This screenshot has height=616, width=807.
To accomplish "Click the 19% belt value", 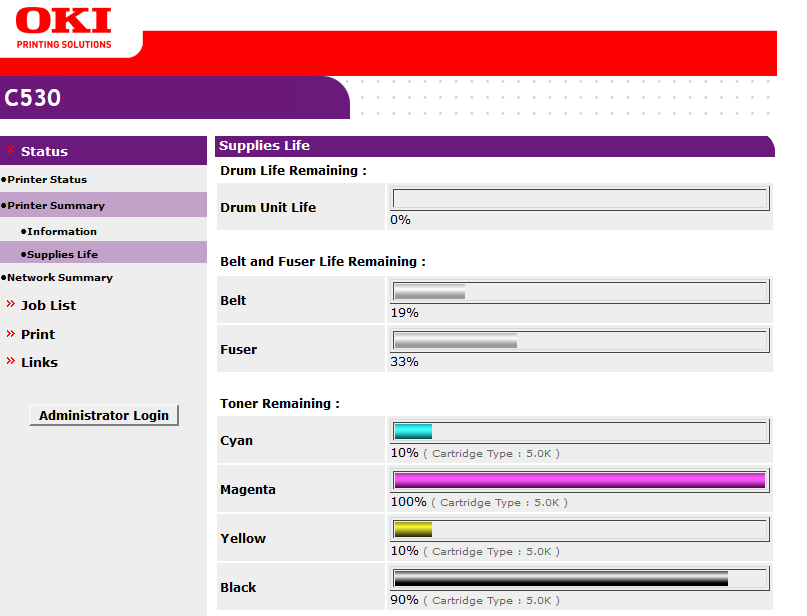I will [405, 313].
